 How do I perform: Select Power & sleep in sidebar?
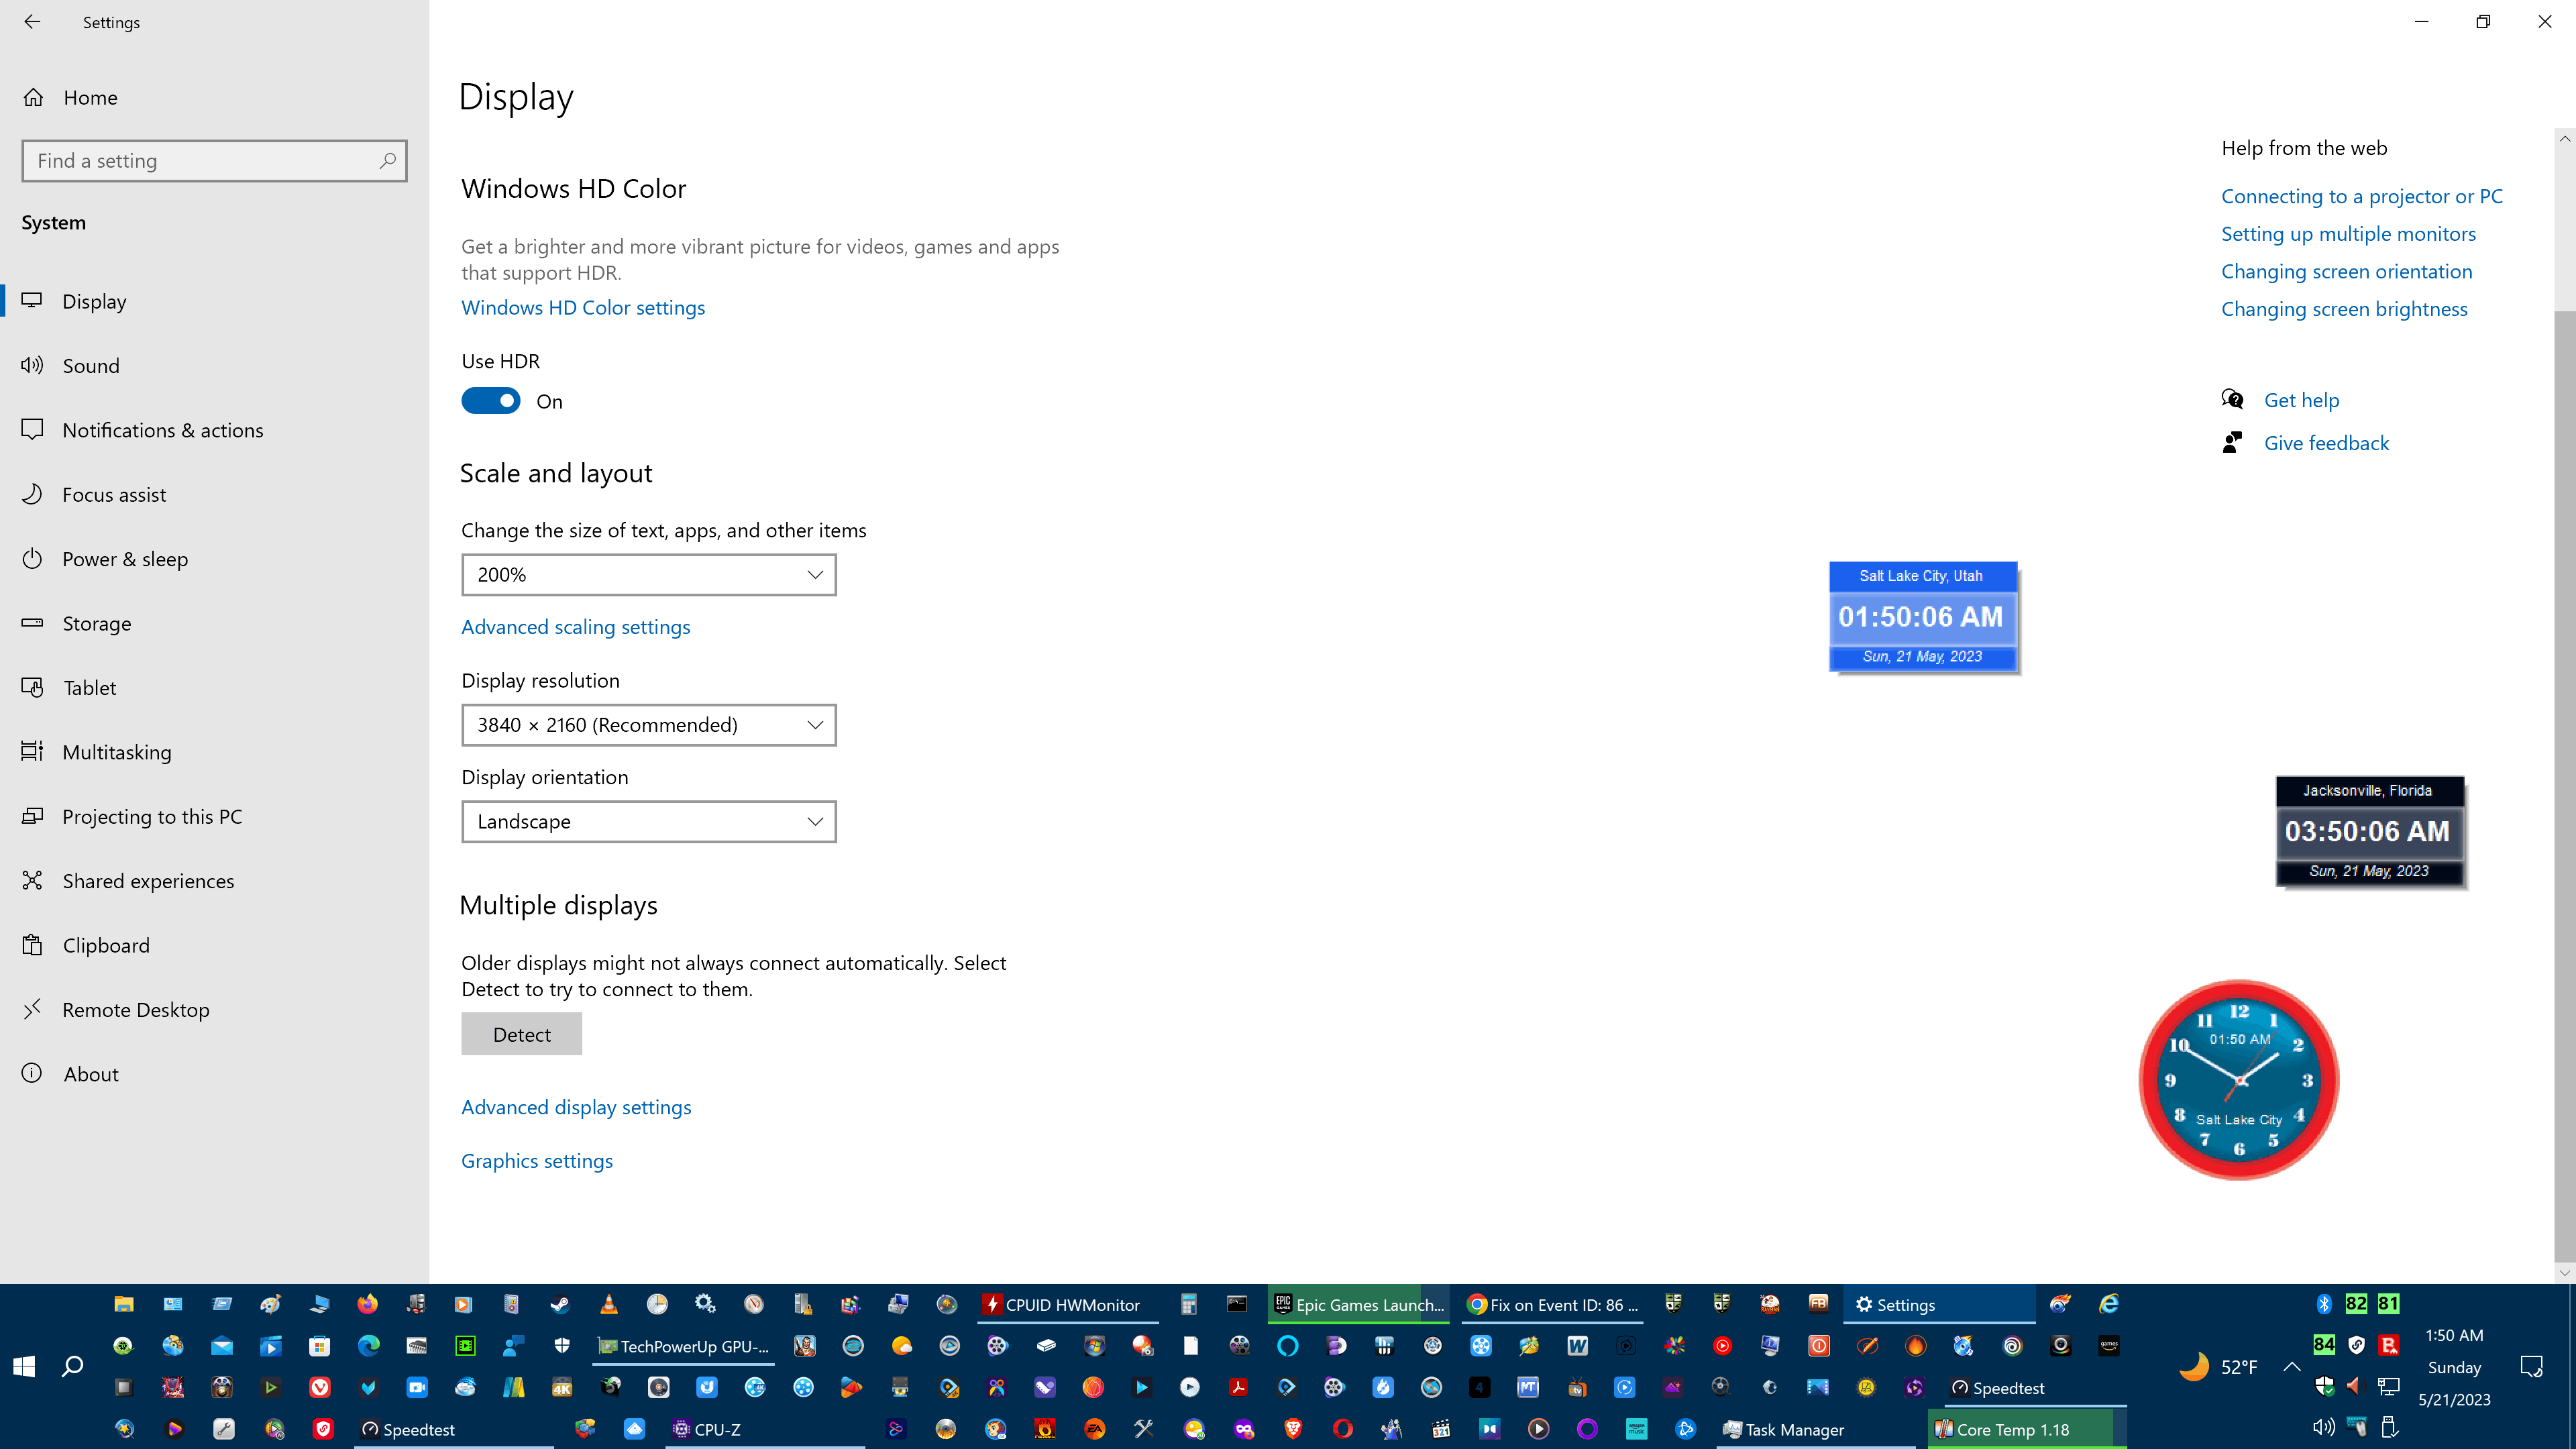(124, 559)
